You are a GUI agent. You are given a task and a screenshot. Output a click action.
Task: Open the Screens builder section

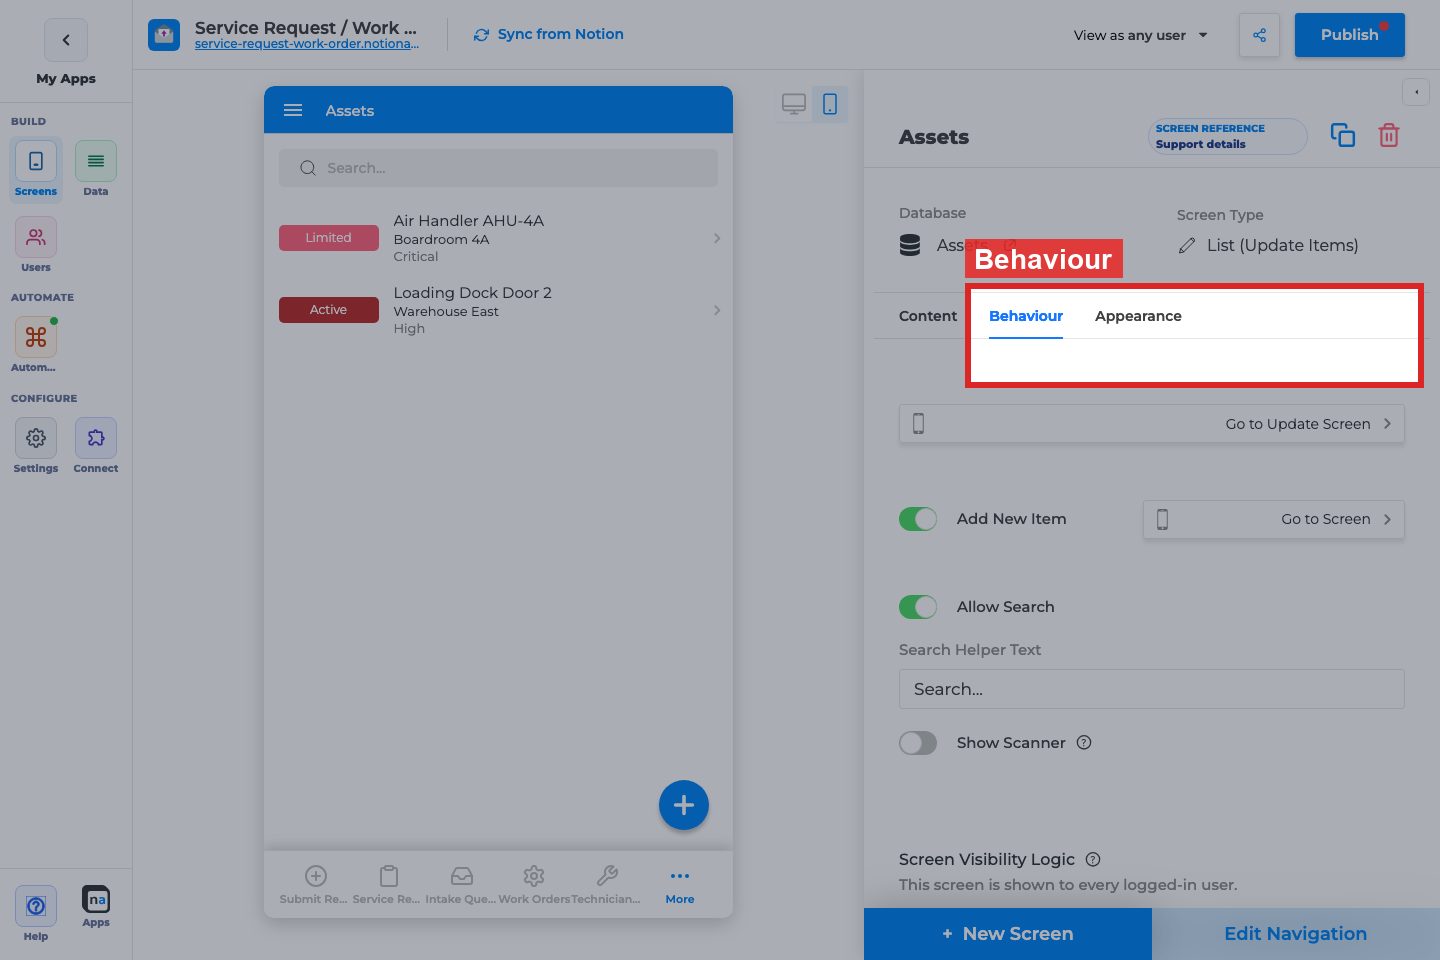(x=36, y=169)
